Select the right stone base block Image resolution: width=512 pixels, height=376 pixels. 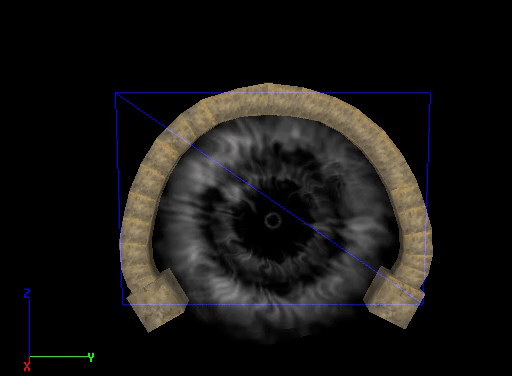click(393, 298)
